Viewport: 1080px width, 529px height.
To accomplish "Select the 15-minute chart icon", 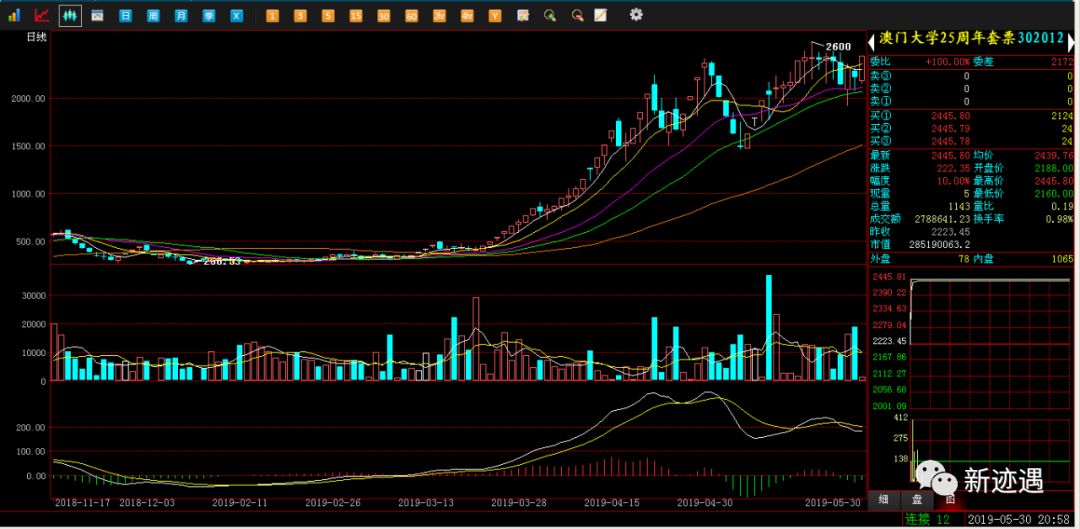I will click(355, 15).
